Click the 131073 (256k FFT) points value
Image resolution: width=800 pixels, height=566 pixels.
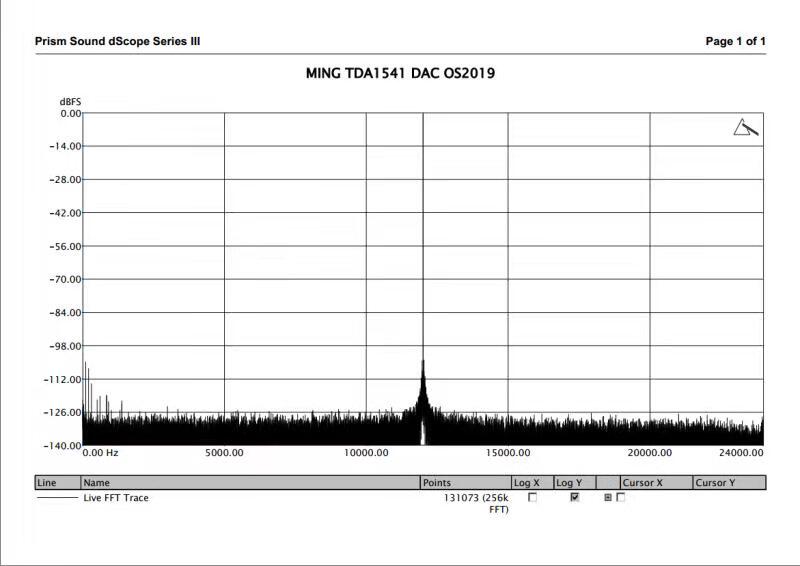[x=477, y=503]
